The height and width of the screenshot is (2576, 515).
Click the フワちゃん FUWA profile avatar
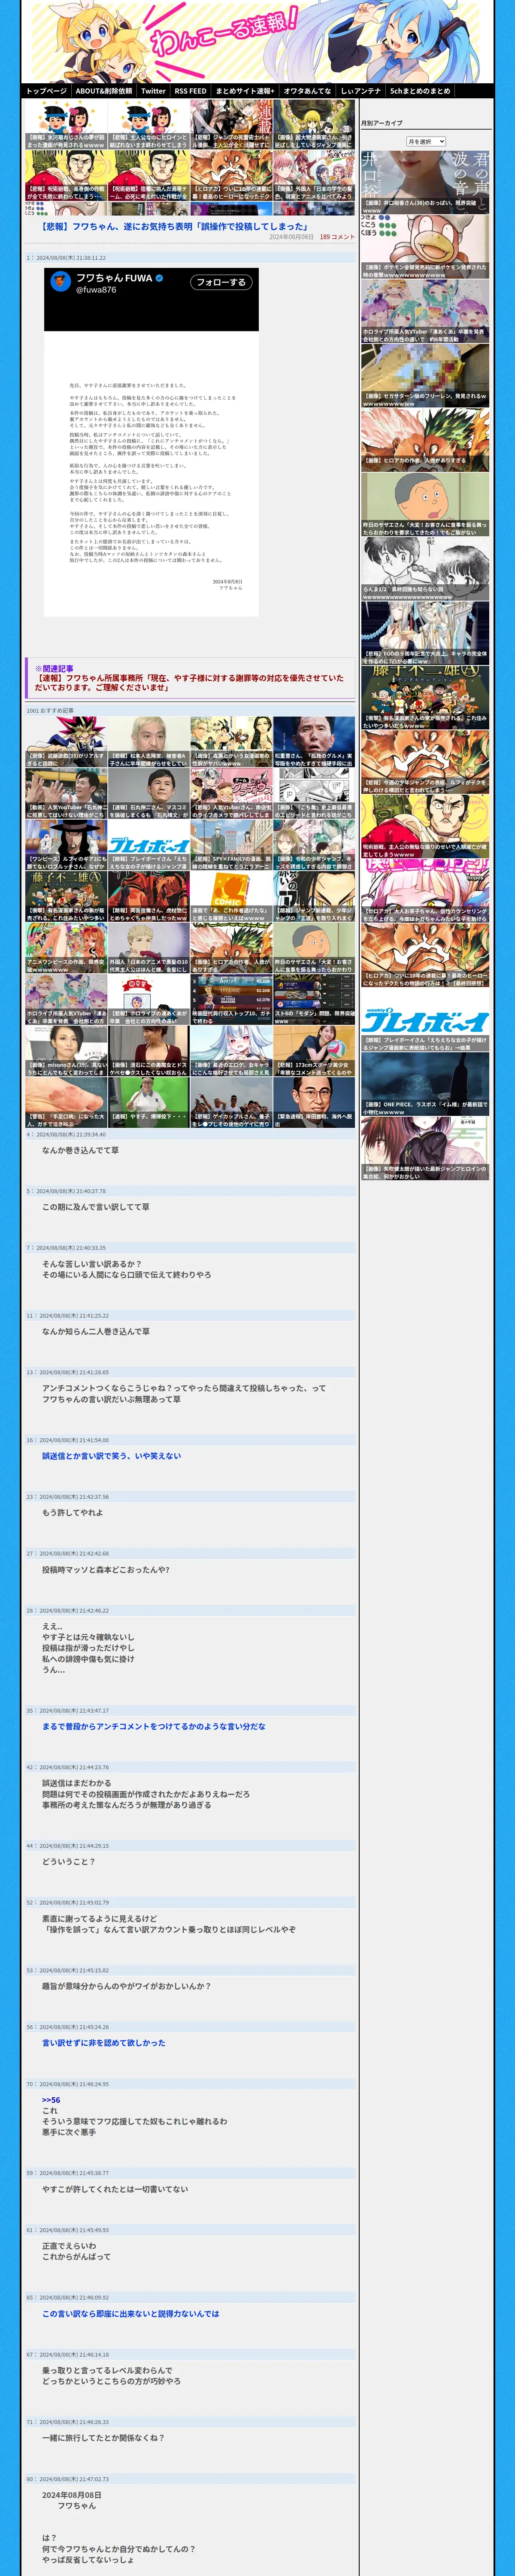click(x=61, y=283)
